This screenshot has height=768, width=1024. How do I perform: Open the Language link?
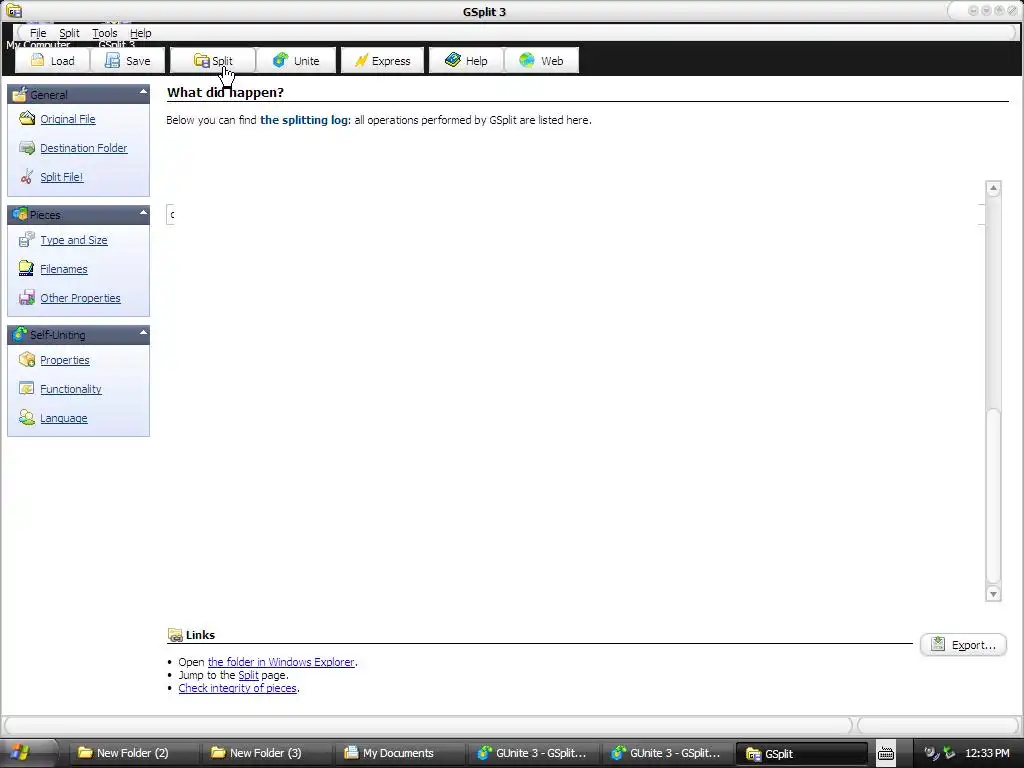pyautogui.click(x=63, y=418)
